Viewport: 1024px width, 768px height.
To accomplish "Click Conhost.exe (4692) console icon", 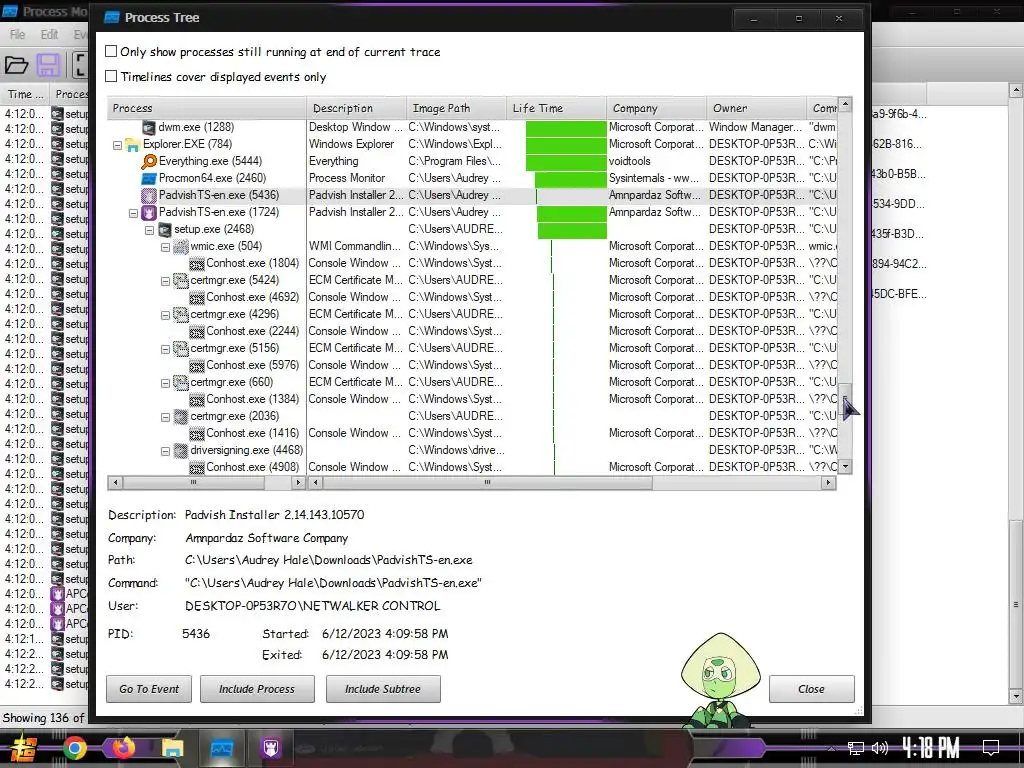I will click(197, 298).
